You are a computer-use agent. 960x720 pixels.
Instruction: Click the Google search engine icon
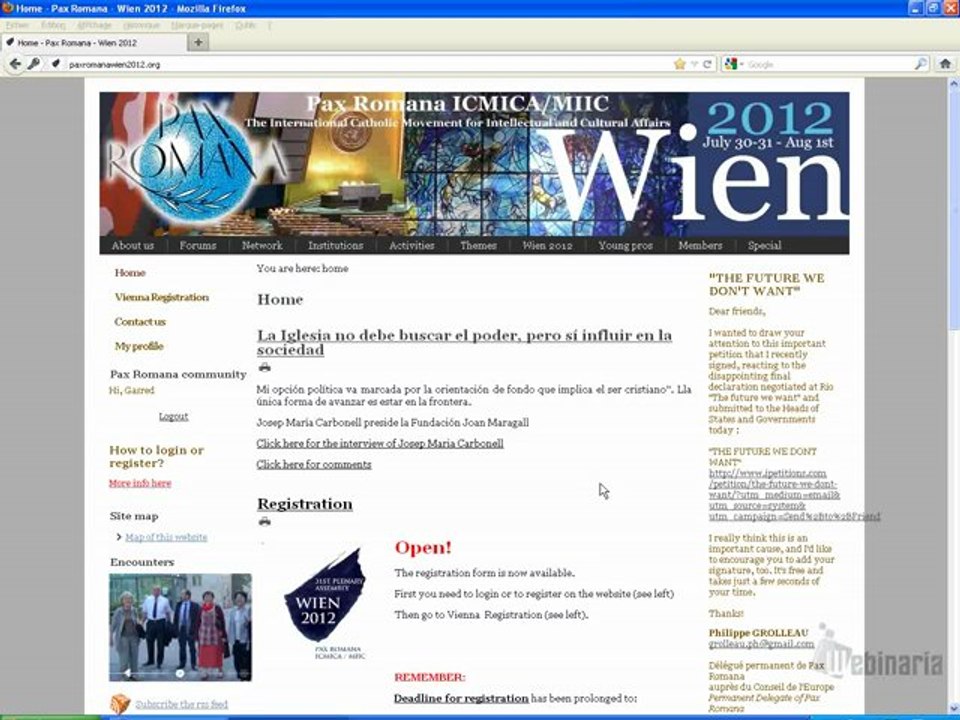click(730, 64)
